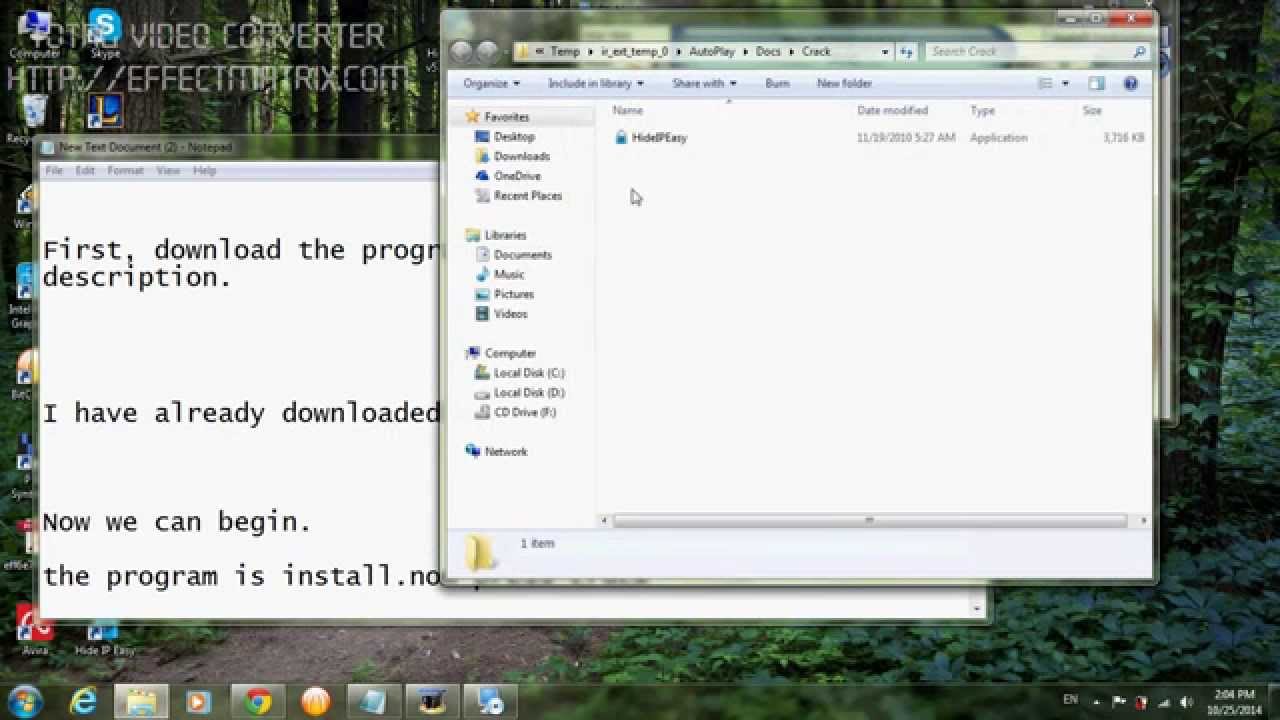Click Temp in the address breadcrumb

click(564, 51)
